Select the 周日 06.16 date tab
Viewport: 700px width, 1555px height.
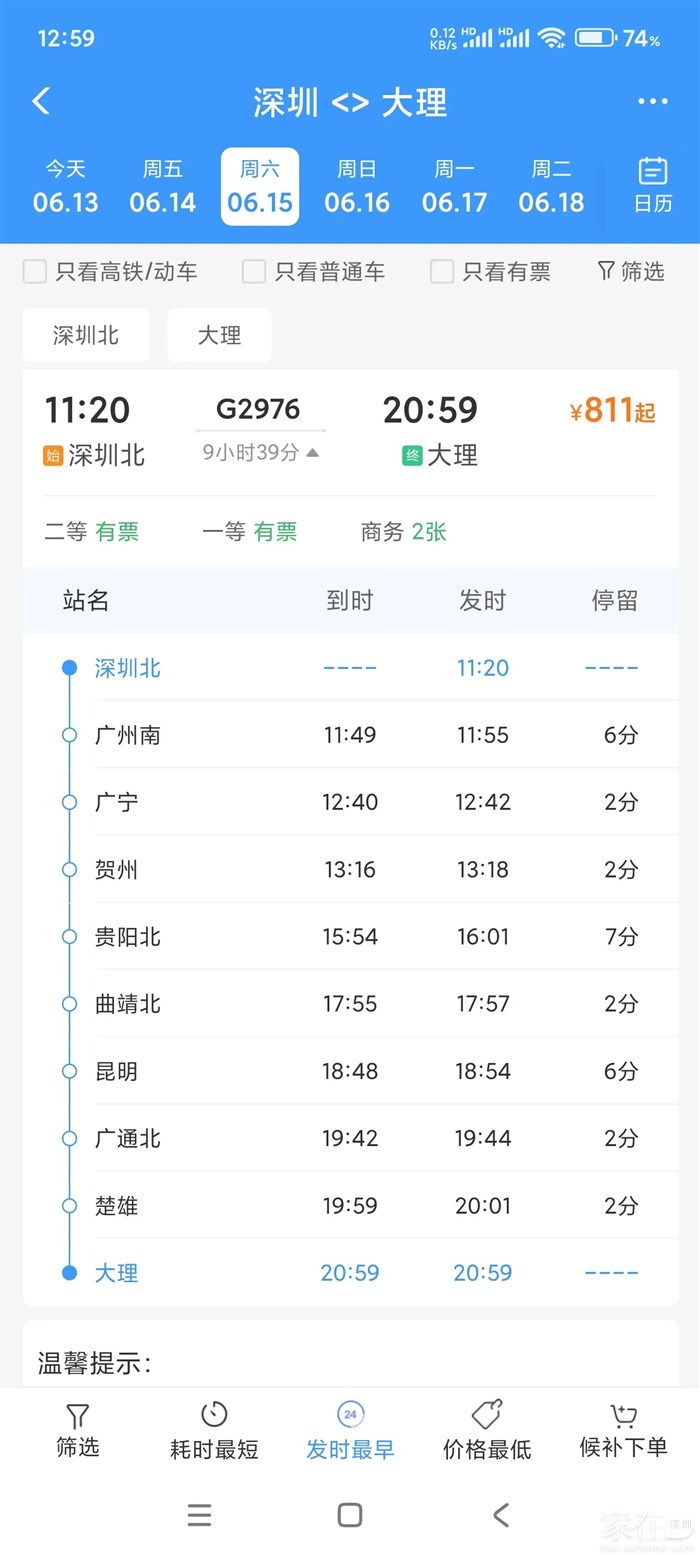357,187
